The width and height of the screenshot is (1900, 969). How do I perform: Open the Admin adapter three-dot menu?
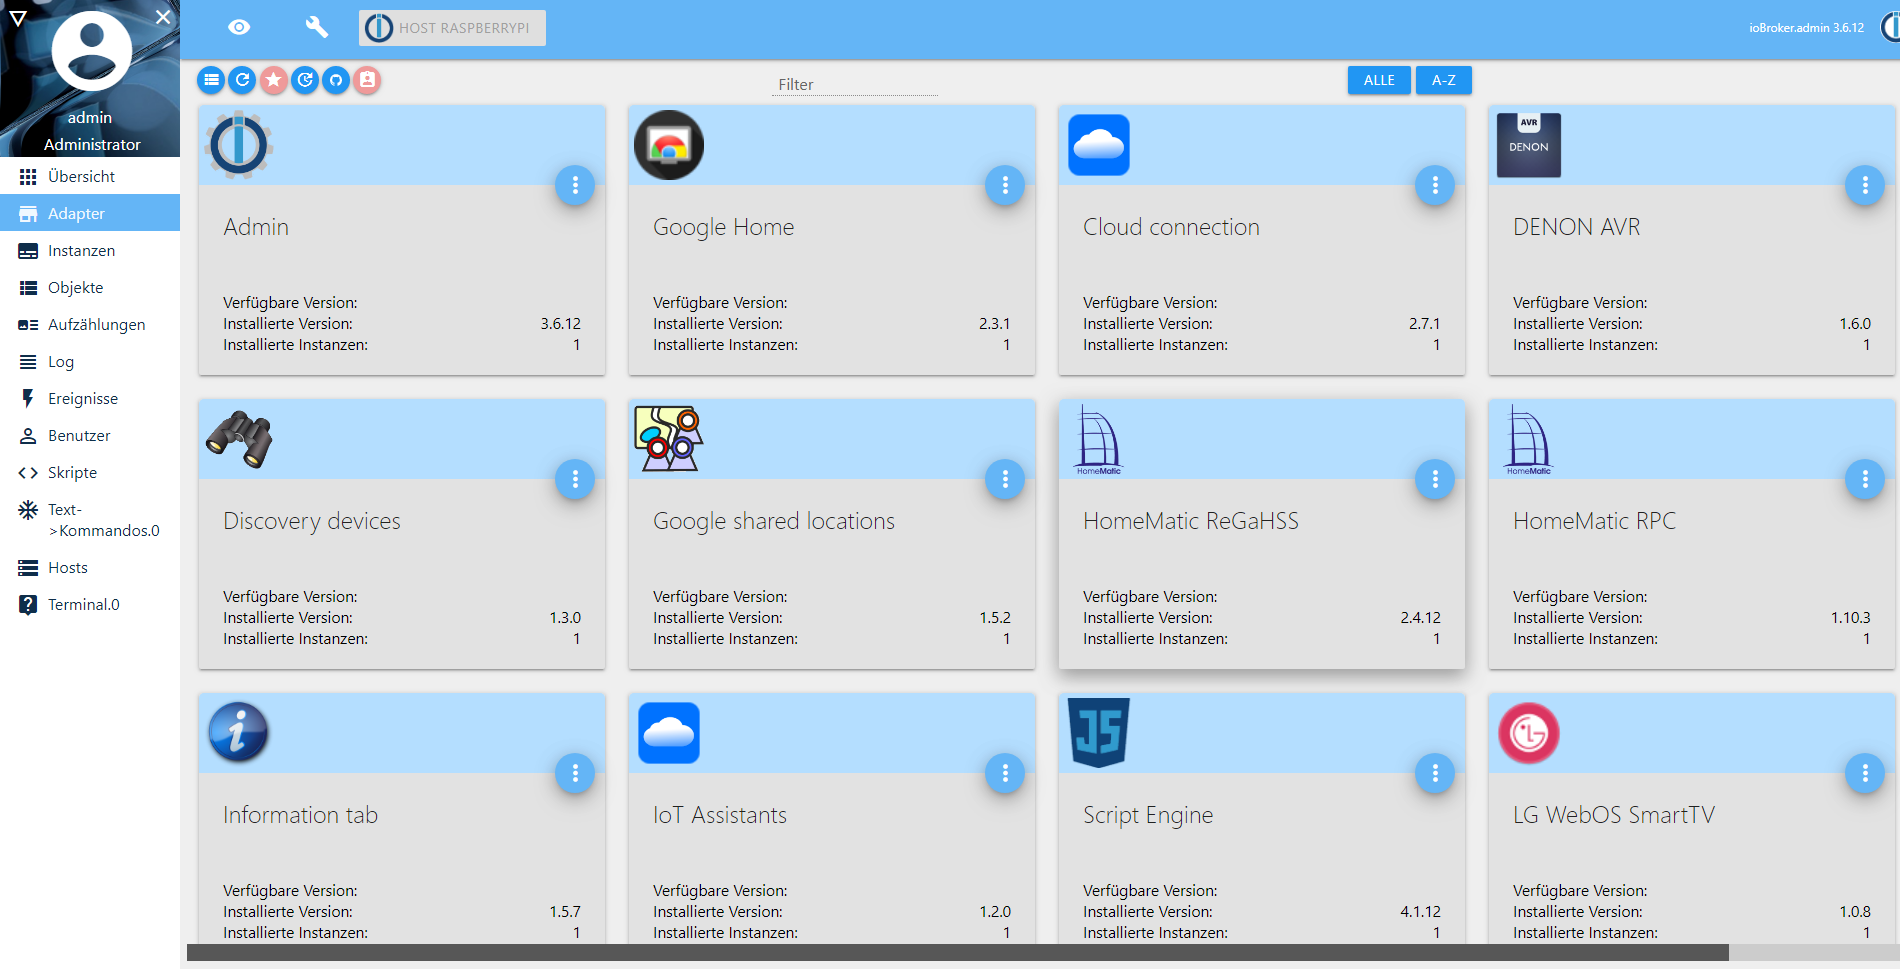575,185
